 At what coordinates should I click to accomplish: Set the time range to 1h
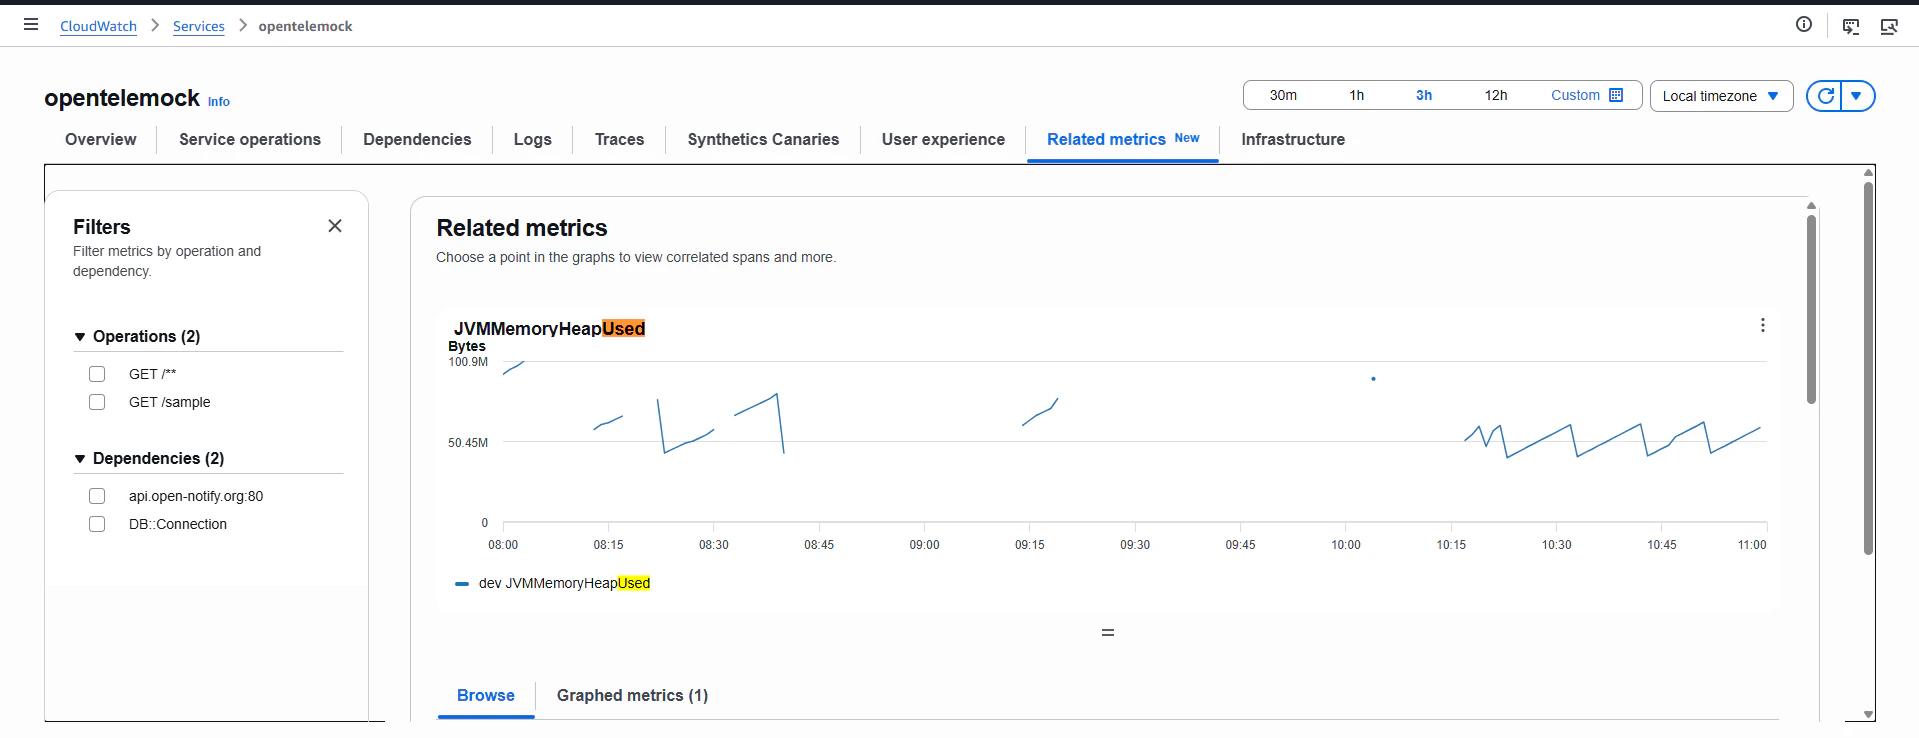1356,95
